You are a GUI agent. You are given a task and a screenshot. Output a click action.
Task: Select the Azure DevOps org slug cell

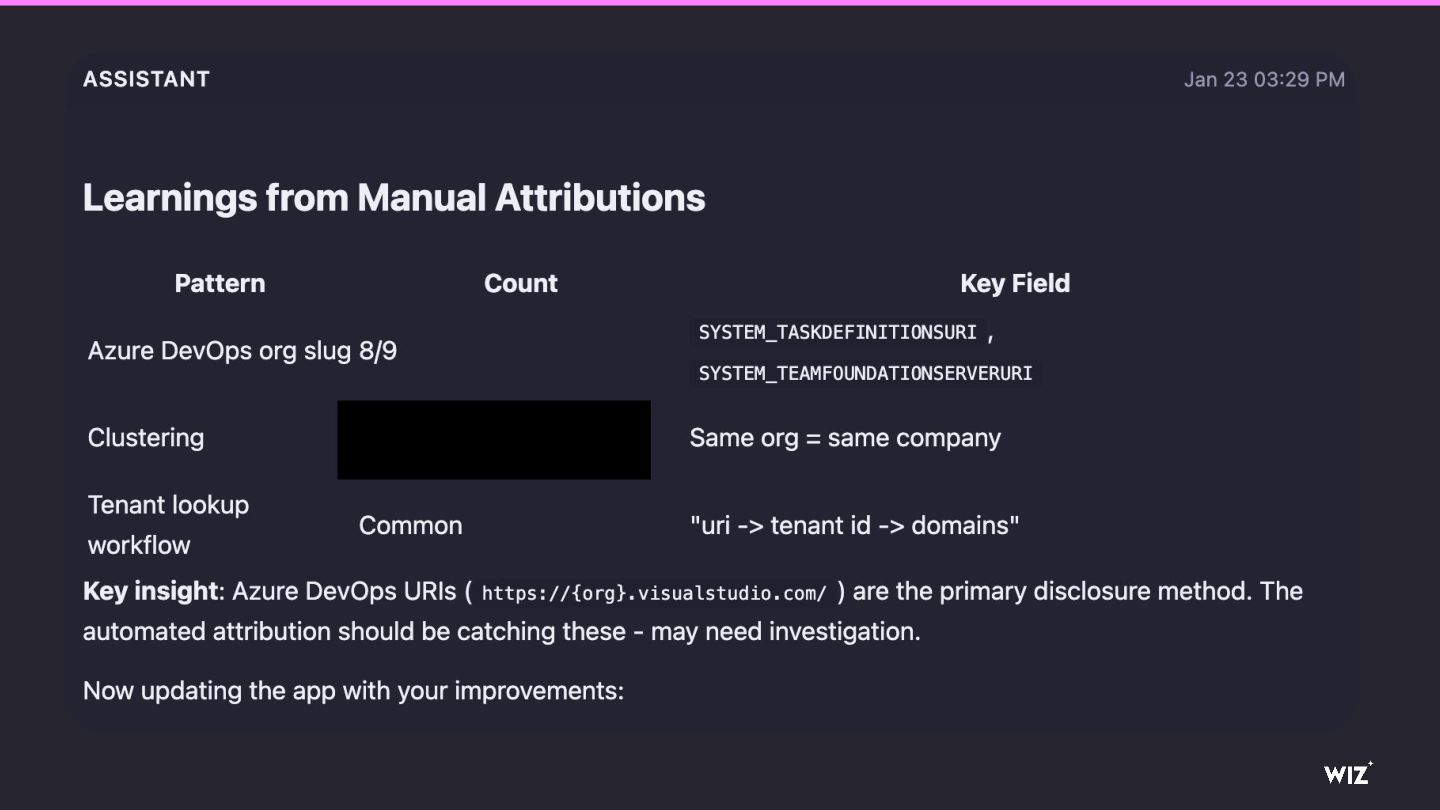click(x=219, y=351)
